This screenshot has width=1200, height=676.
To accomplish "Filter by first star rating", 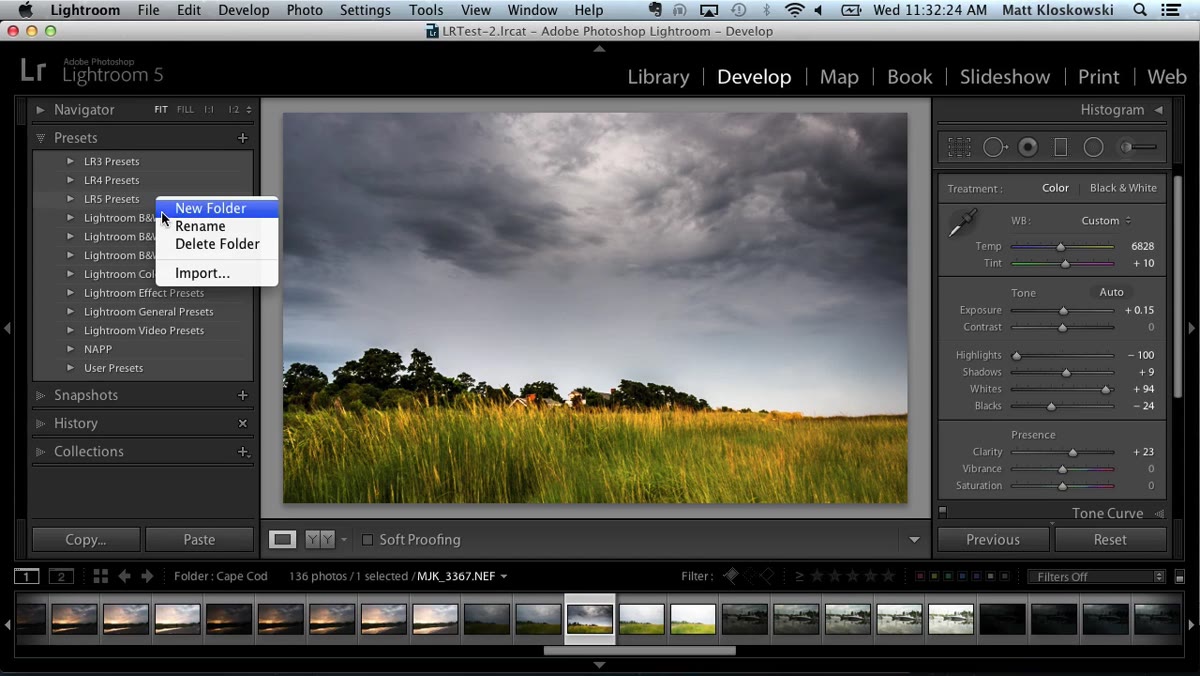I will [817, 576].
